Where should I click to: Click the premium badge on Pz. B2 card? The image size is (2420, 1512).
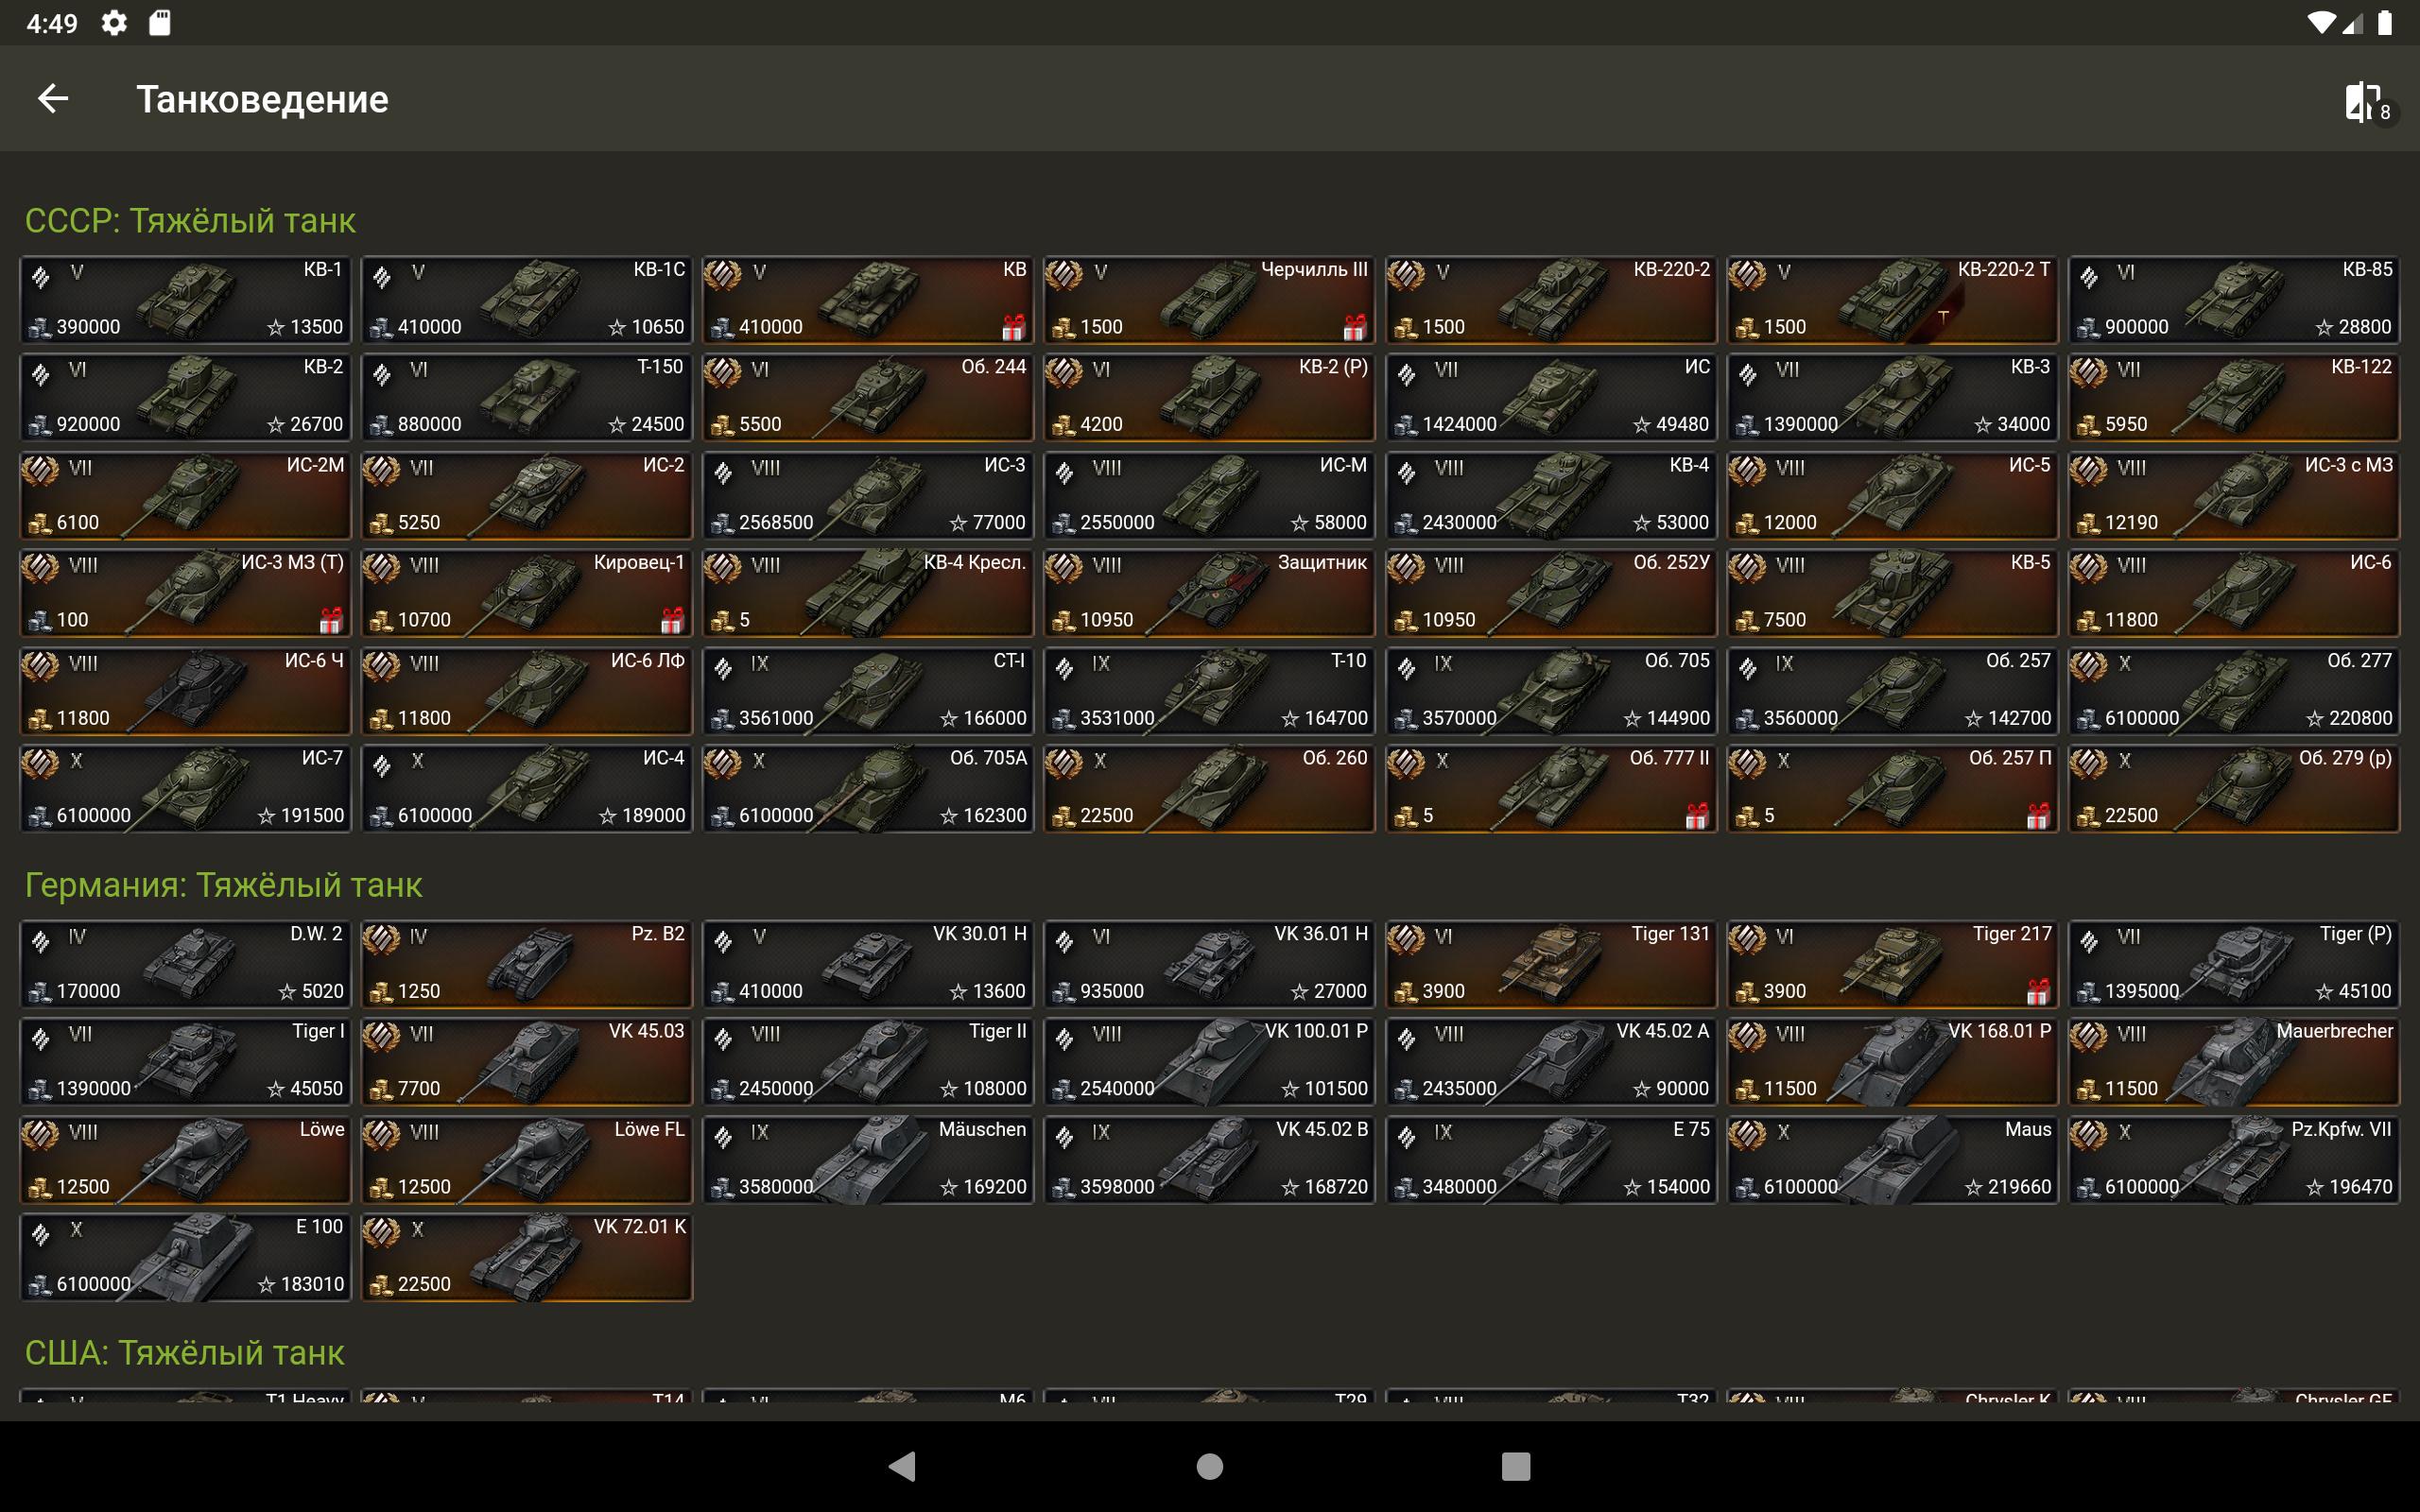pos(382,940)
